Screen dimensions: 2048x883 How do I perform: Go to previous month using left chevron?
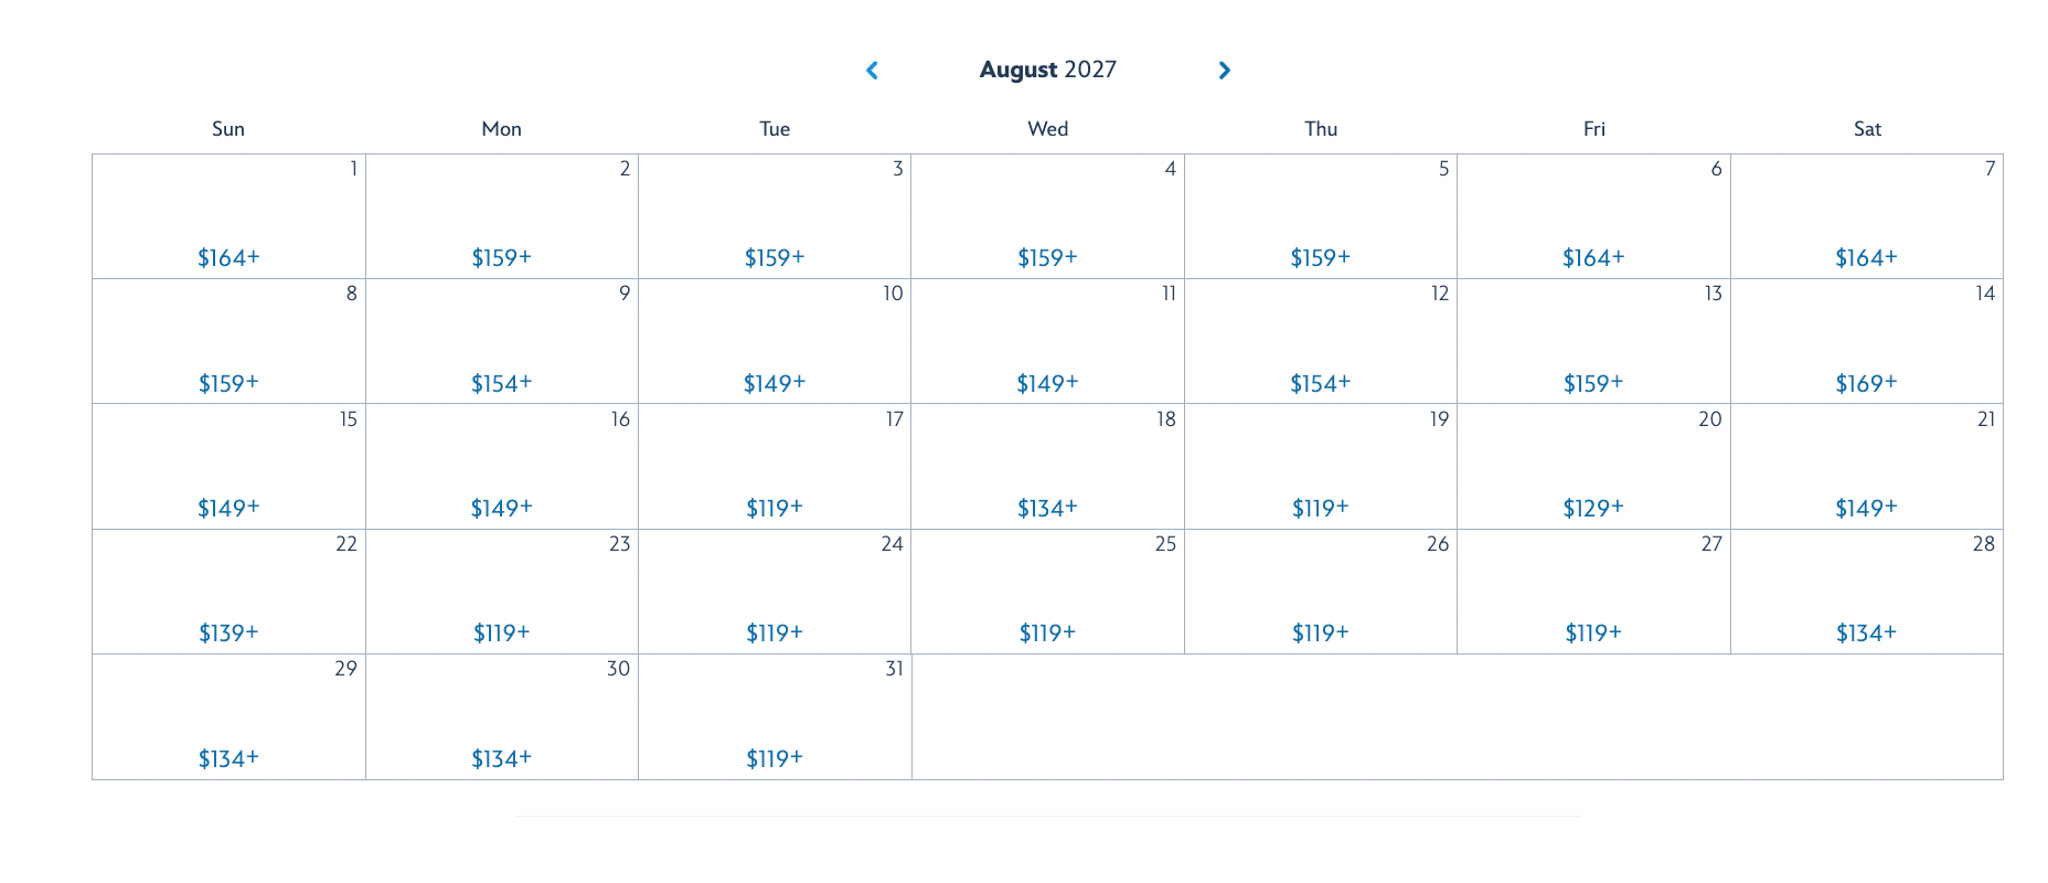coord(872,70)
